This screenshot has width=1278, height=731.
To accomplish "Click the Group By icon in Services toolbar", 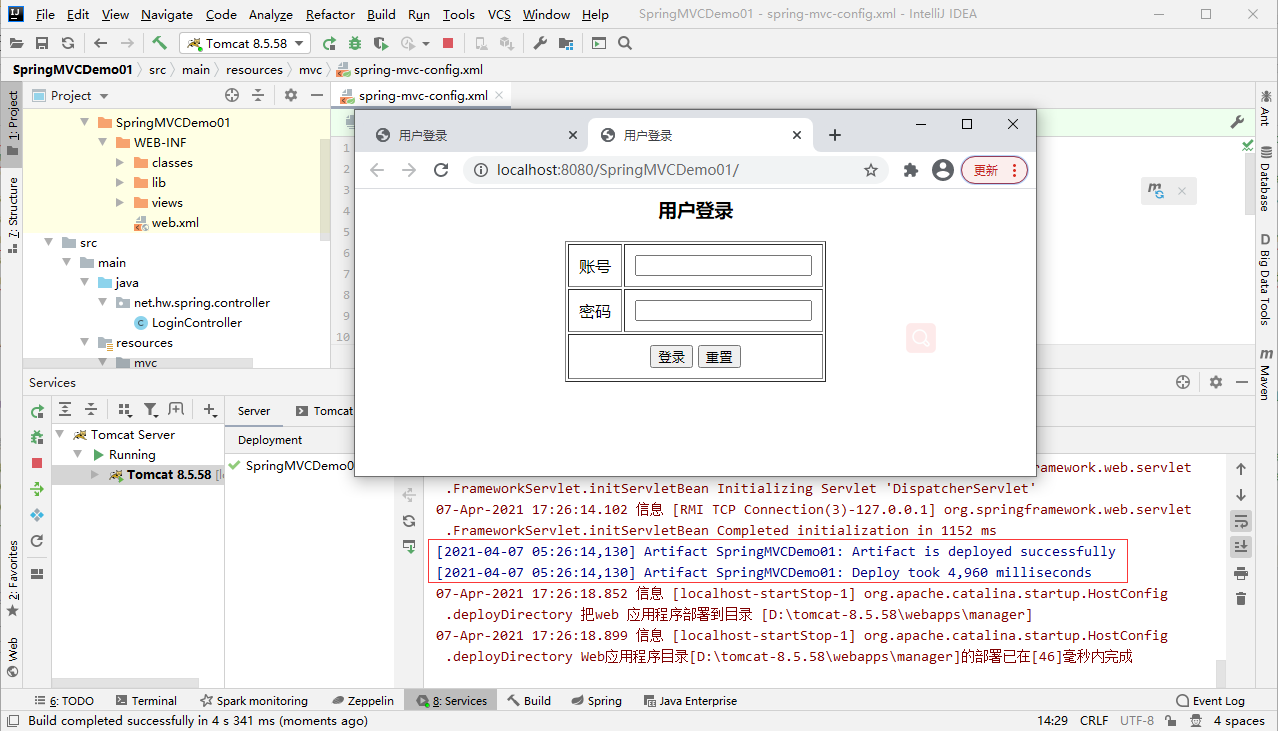I will (125, 409).
